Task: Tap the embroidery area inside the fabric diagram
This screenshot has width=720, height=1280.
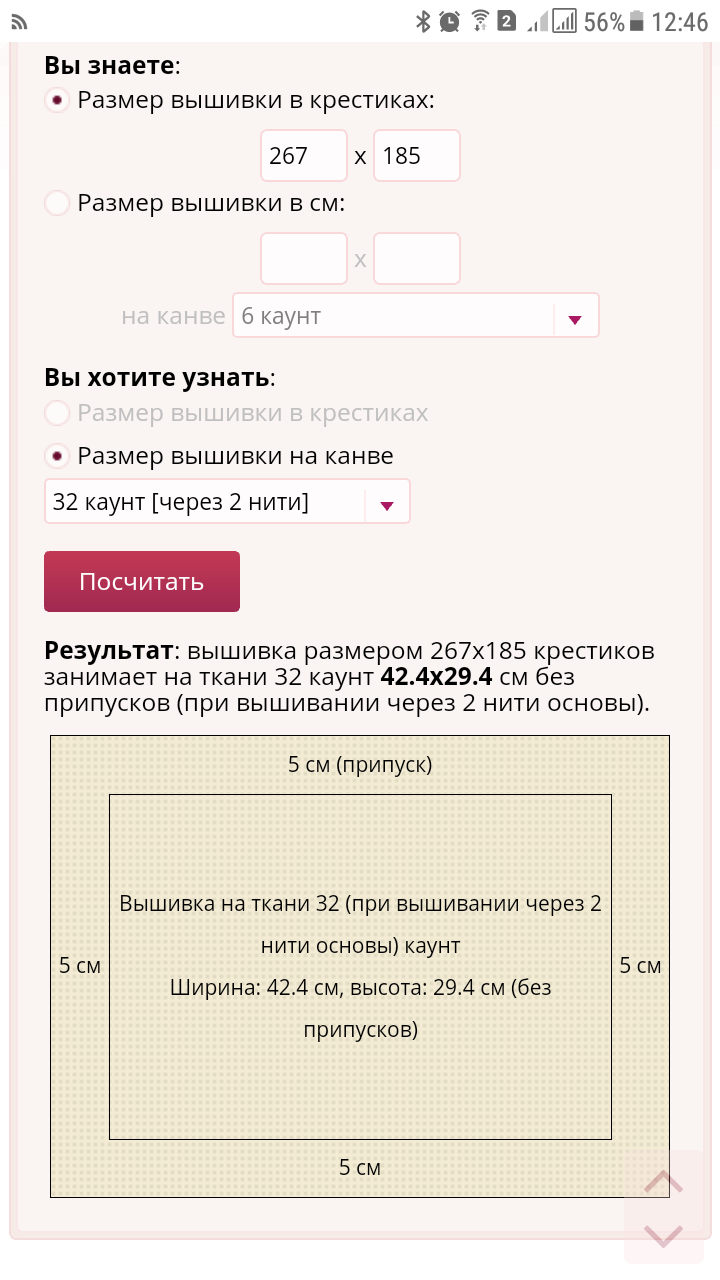Action: tap(360, 966)
